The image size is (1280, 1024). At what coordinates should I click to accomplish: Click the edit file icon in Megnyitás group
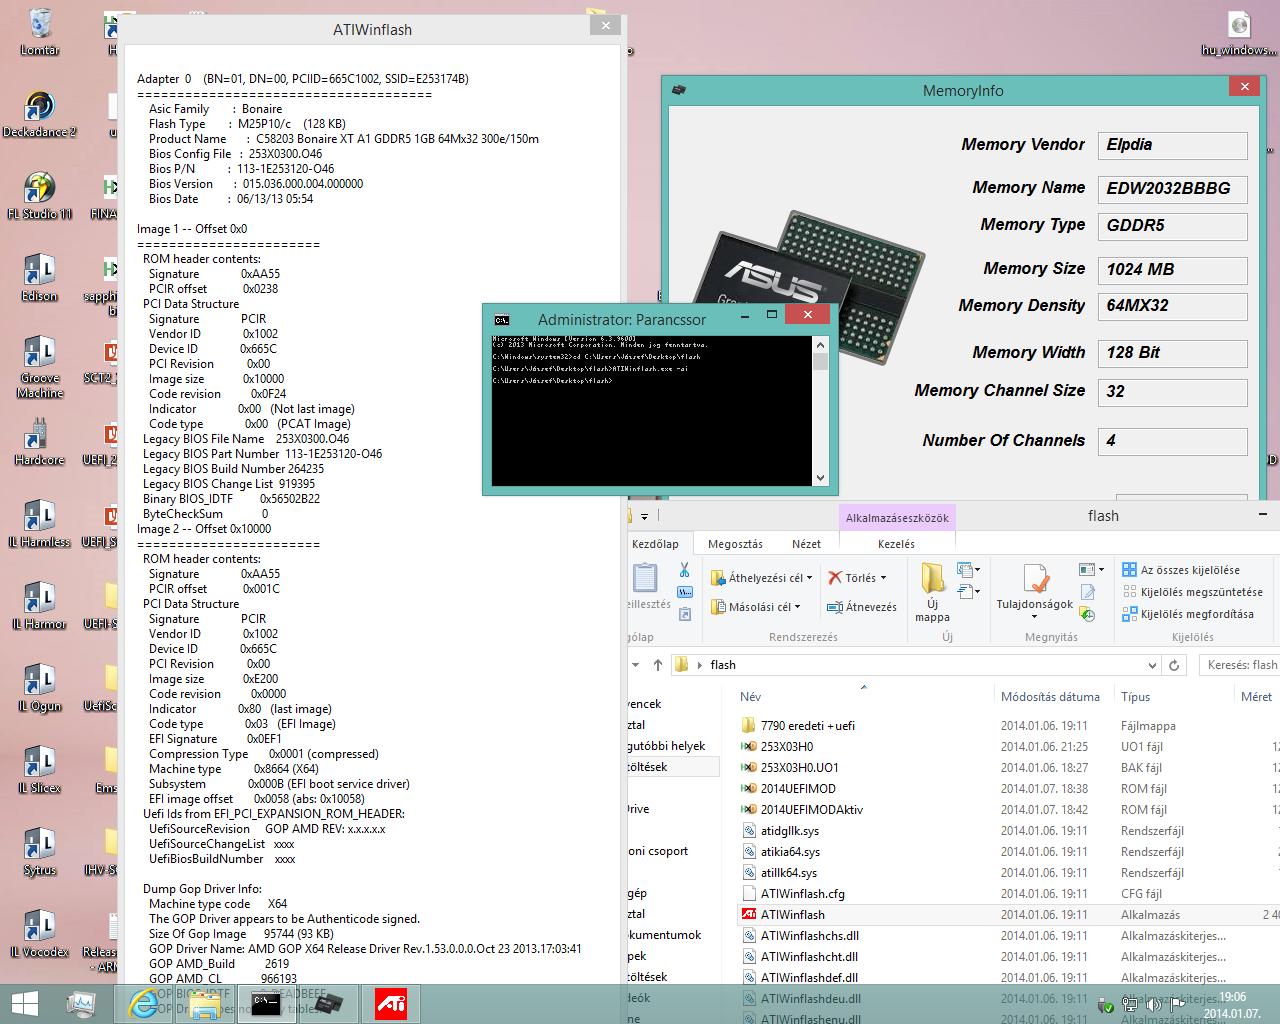tap(1088, 592)
